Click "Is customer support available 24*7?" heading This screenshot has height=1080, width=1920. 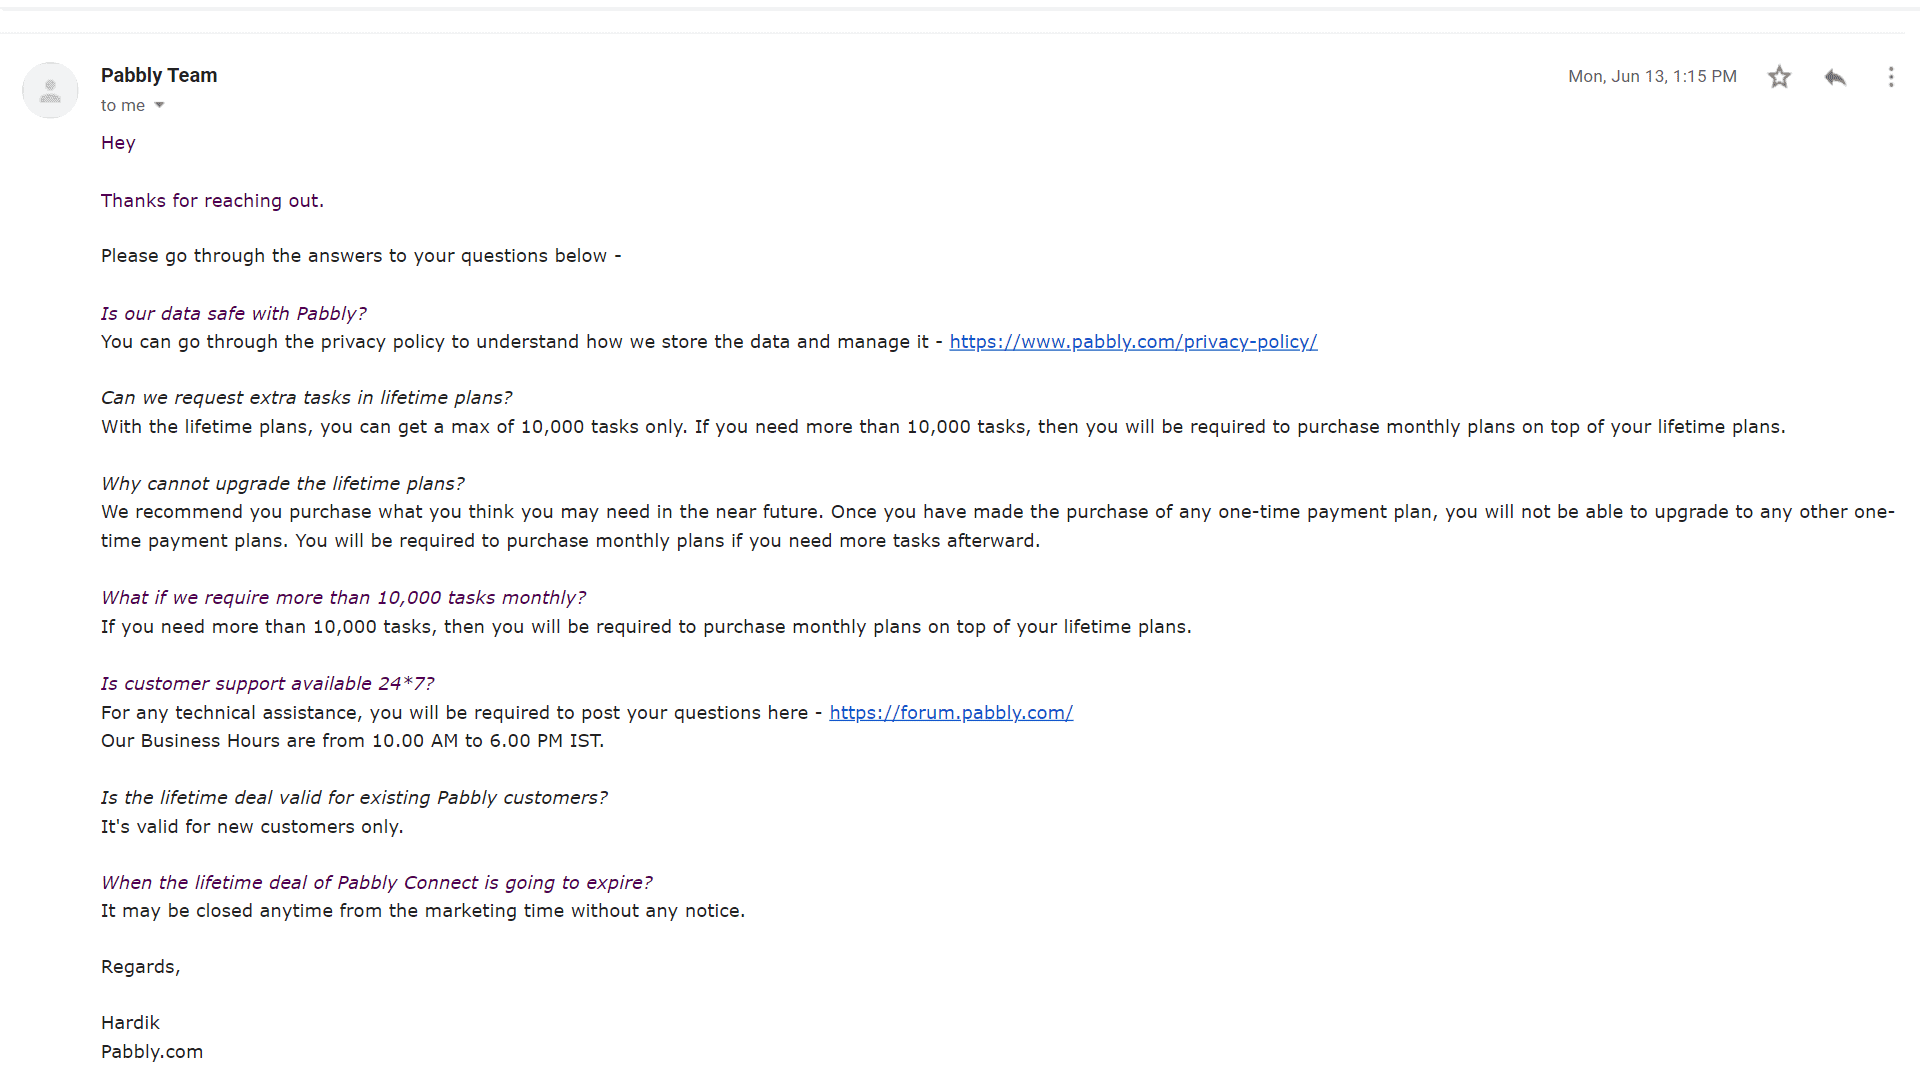tap(267, 684)
